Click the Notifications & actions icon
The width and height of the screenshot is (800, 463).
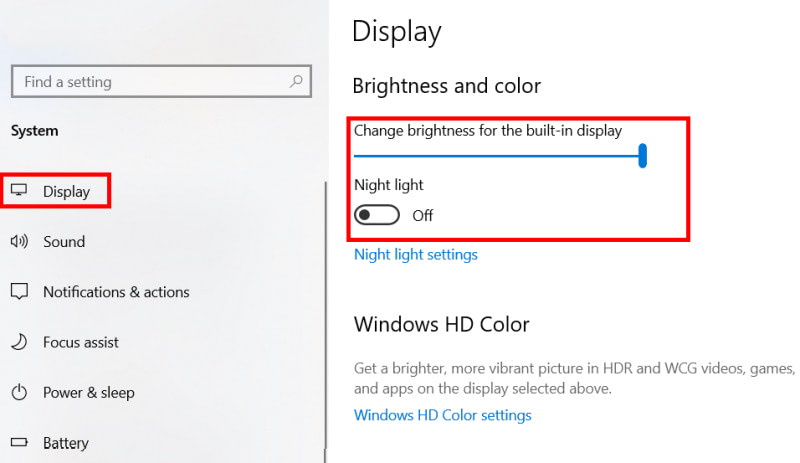tap(19, 292)
